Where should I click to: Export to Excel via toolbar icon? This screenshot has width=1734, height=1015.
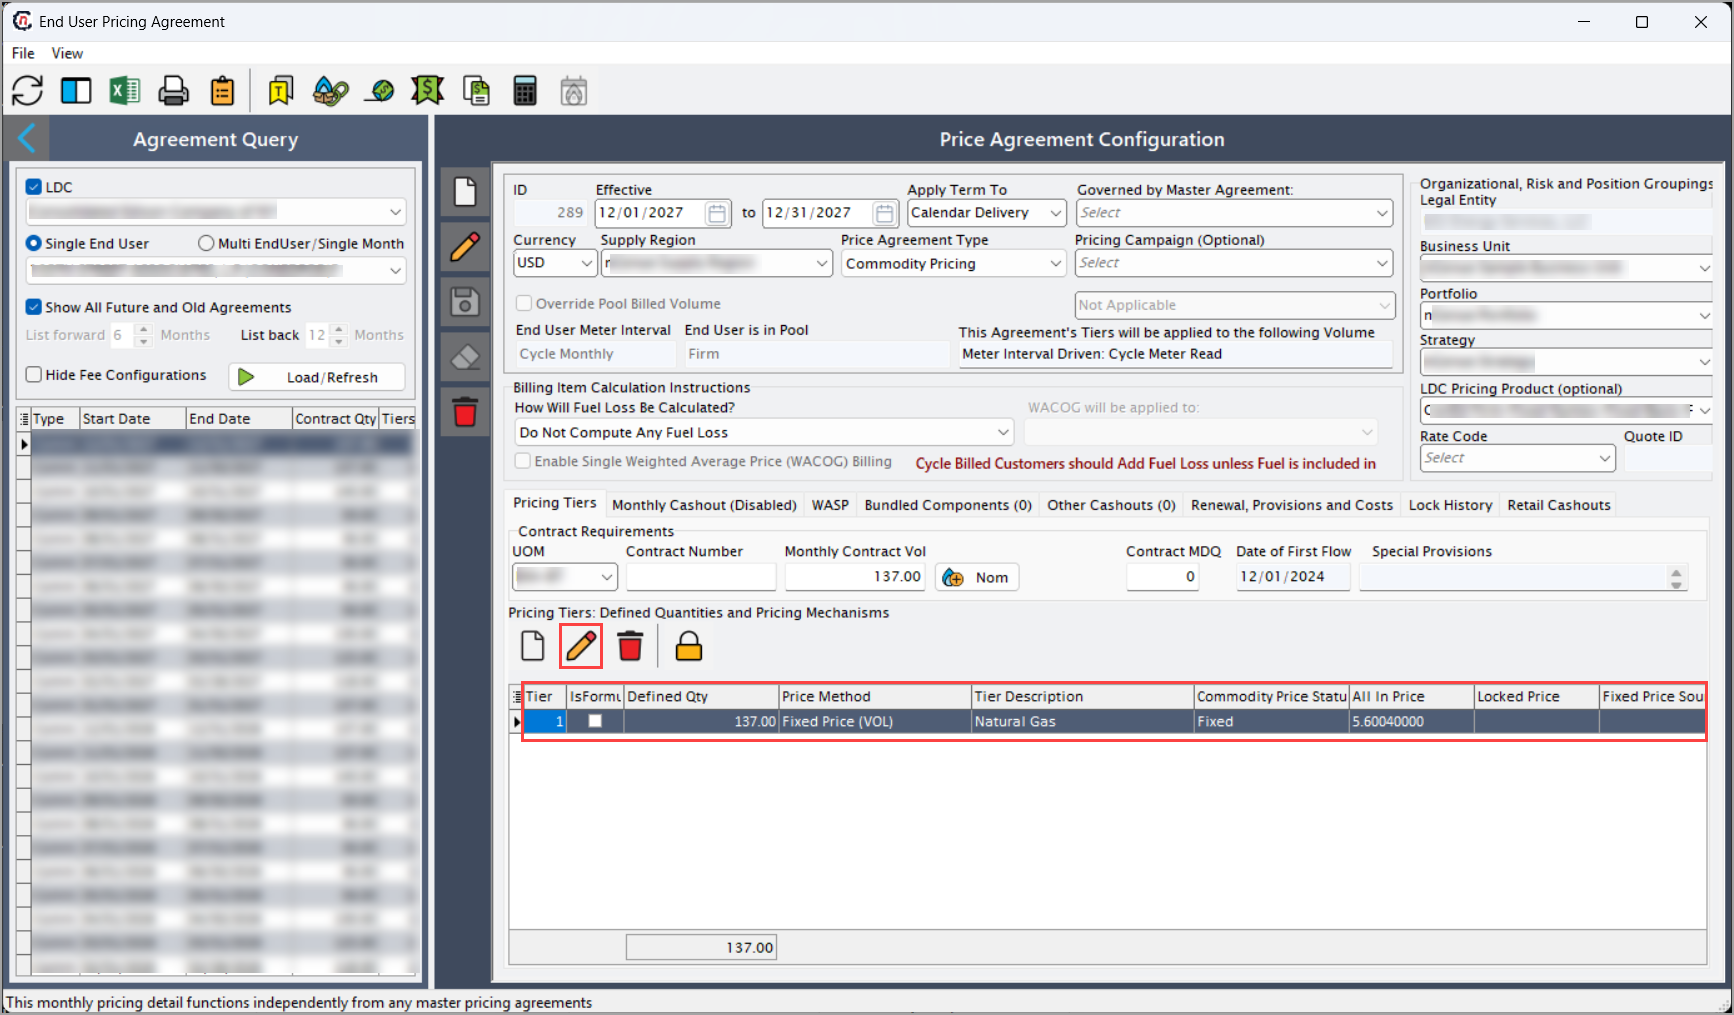coord(125,91)
